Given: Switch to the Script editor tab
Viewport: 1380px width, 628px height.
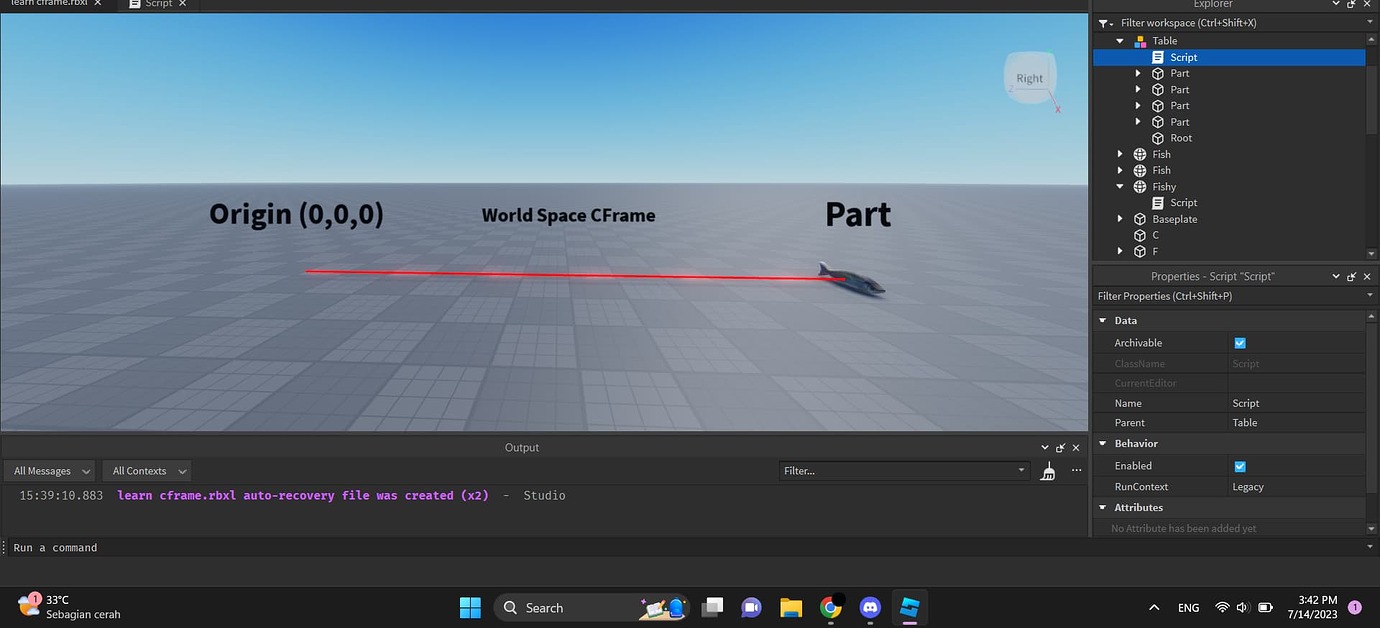Looking at the screenshot, I should coord(156,4).
